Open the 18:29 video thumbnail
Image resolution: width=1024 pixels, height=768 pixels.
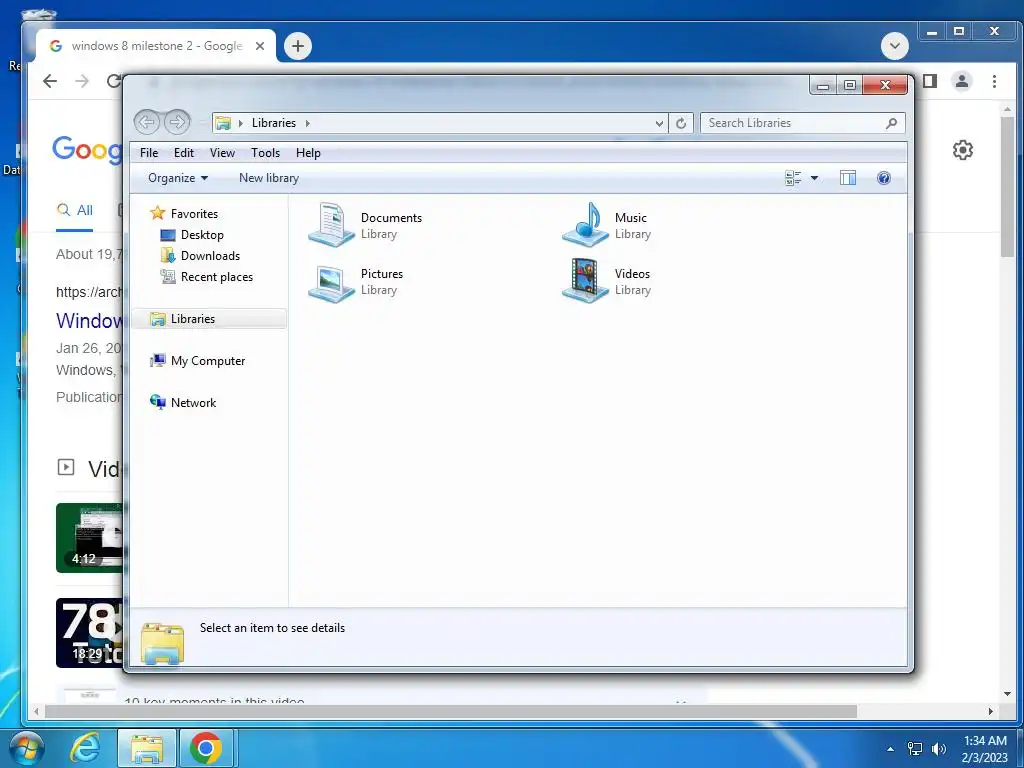click(89, 633)
